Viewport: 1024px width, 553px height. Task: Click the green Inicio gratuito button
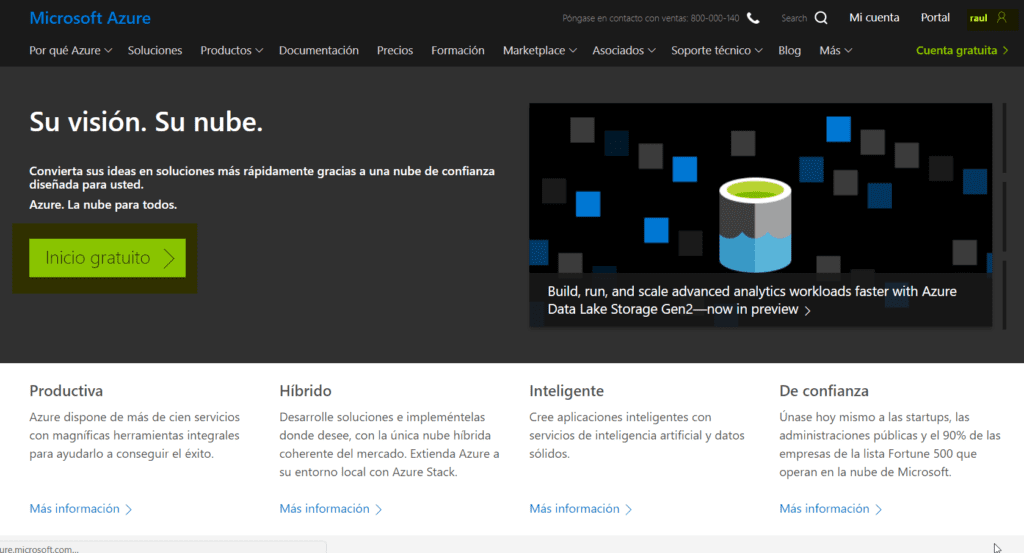click(x=107, y=258)
